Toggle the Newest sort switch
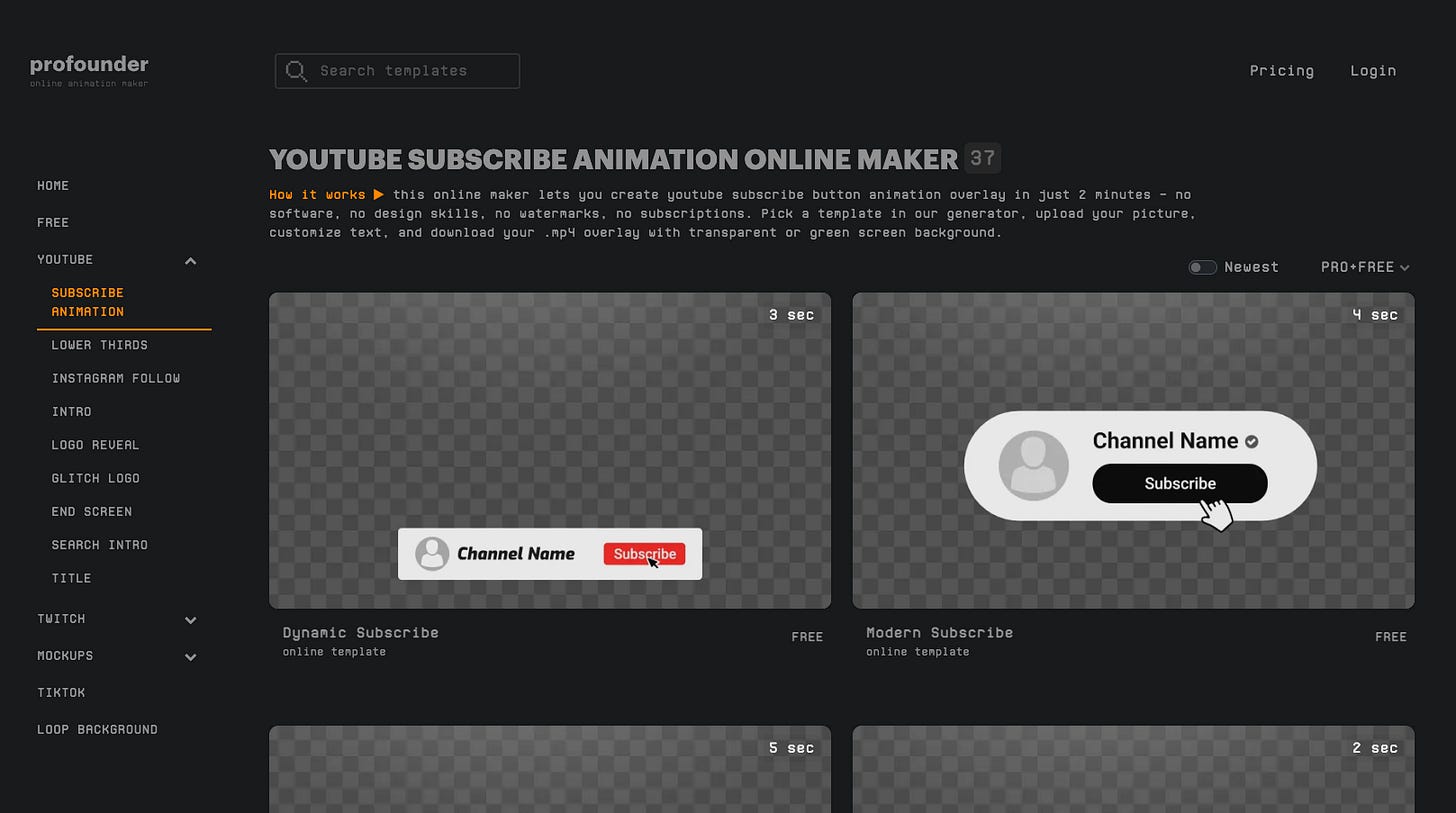 coord(1202,267)
